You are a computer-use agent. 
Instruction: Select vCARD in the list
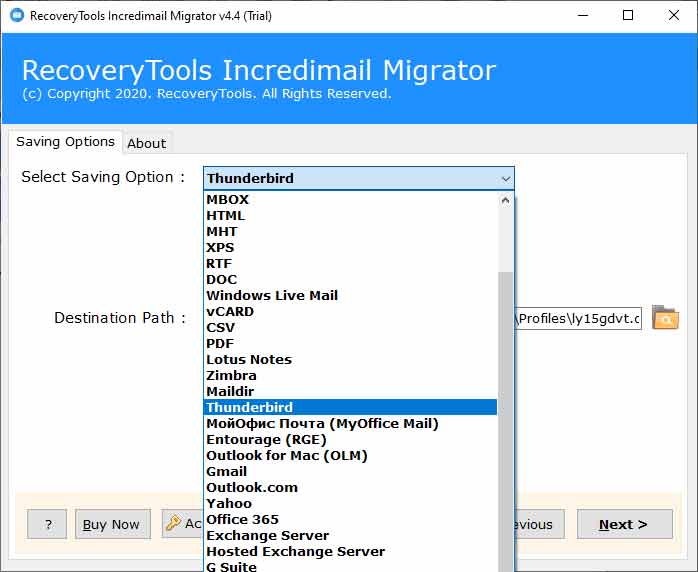[x=350, y=312]
